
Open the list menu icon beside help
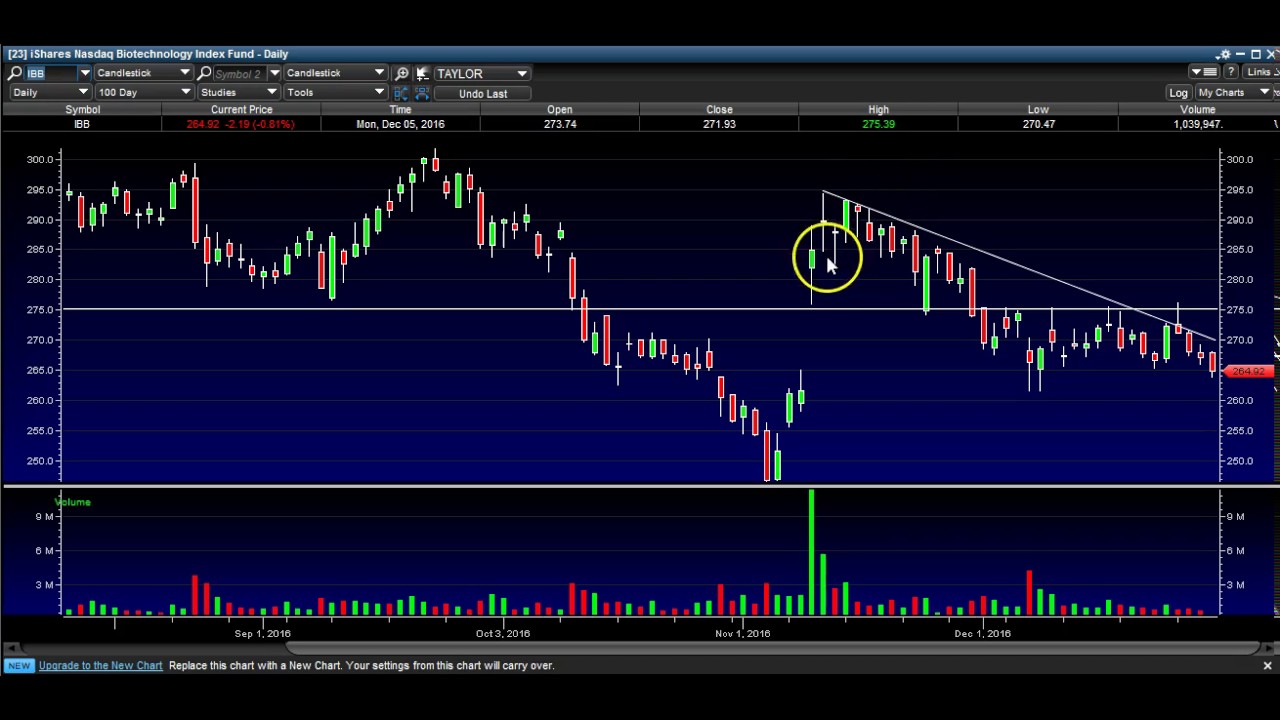click(x=1204, y=72)
